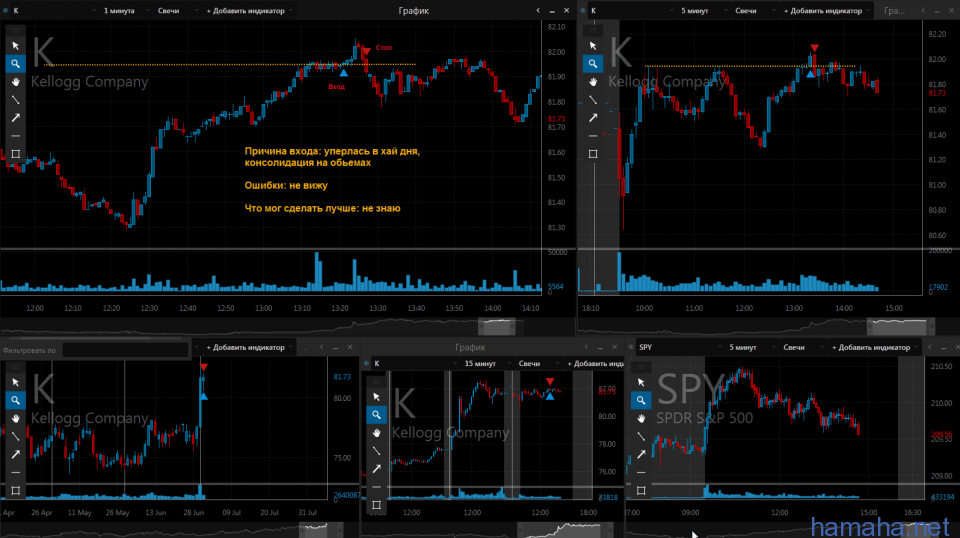Select the pointer tool in the SPY chart
960x538 pixels.
(x=640, y=383)
